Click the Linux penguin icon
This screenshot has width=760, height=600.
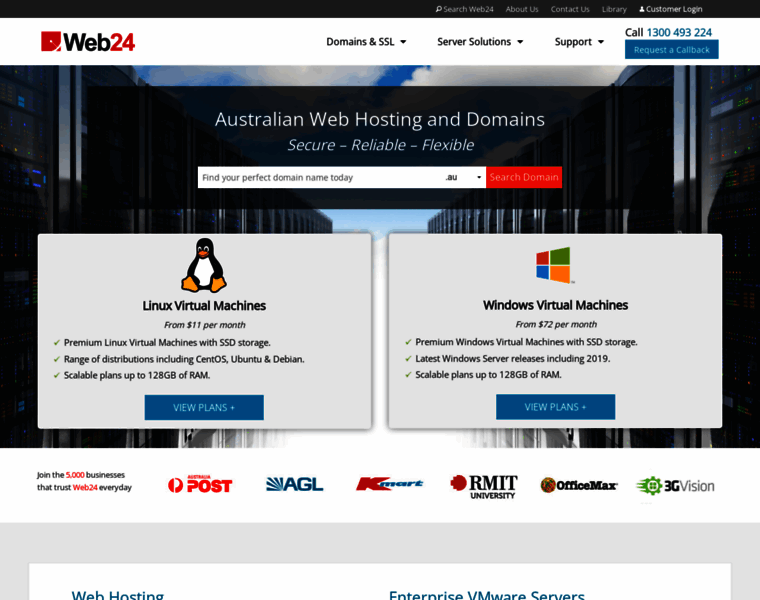coord(204,265)
